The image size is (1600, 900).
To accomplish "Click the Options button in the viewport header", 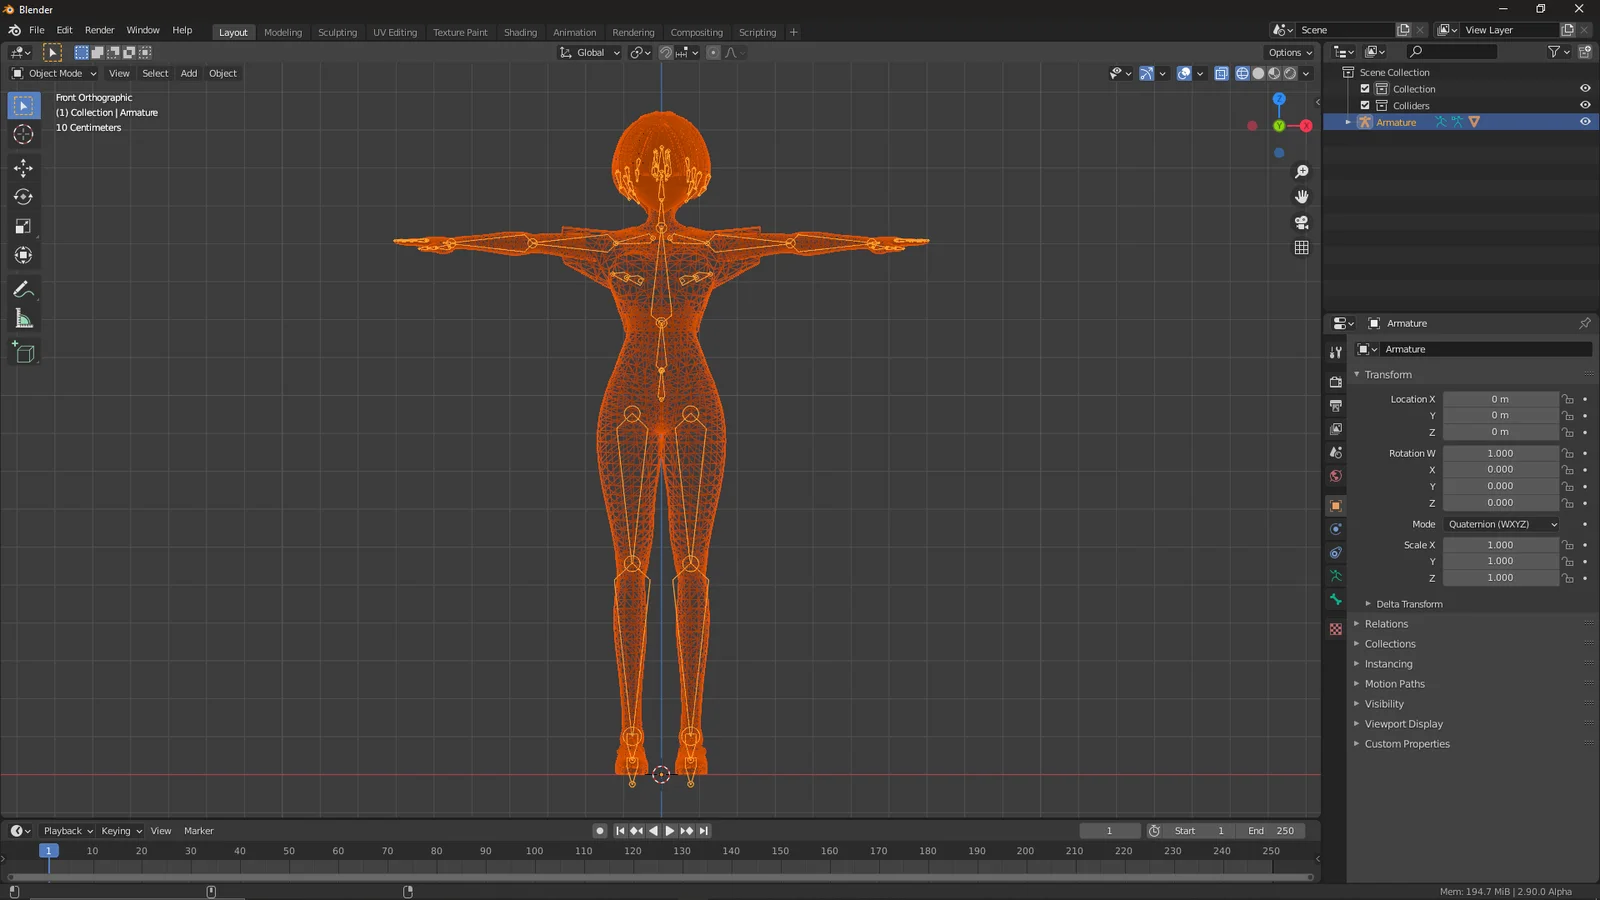I will 1289,52.
